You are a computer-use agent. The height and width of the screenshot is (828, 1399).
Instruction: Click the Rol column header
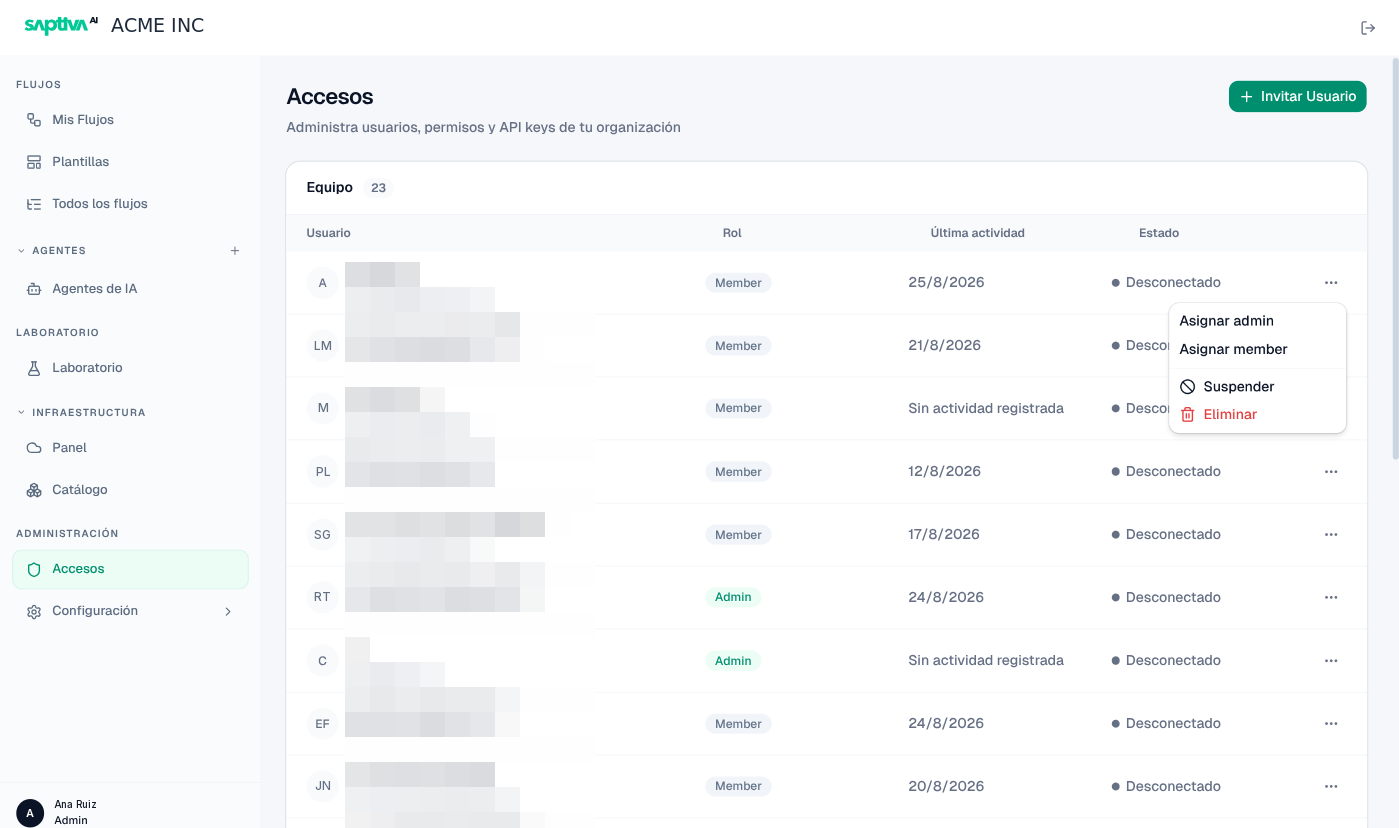click(732, 233)
